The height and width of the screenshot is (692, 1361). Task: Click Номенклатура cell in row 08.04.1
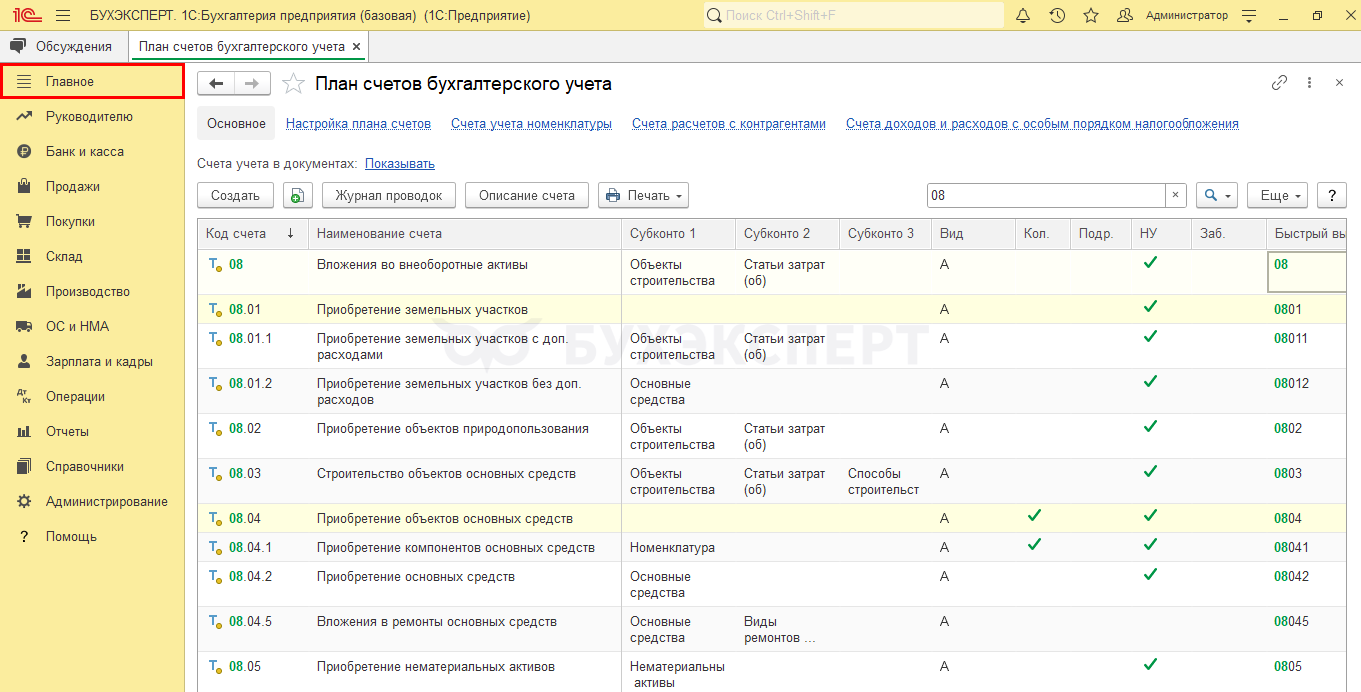678,547
